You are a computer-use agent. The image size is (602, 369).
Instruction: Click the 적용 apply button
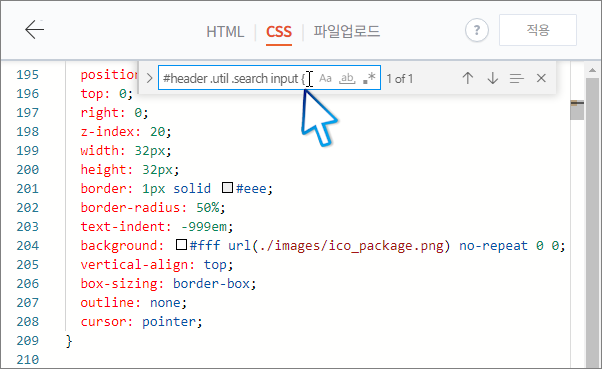click(x=538, y=30)
